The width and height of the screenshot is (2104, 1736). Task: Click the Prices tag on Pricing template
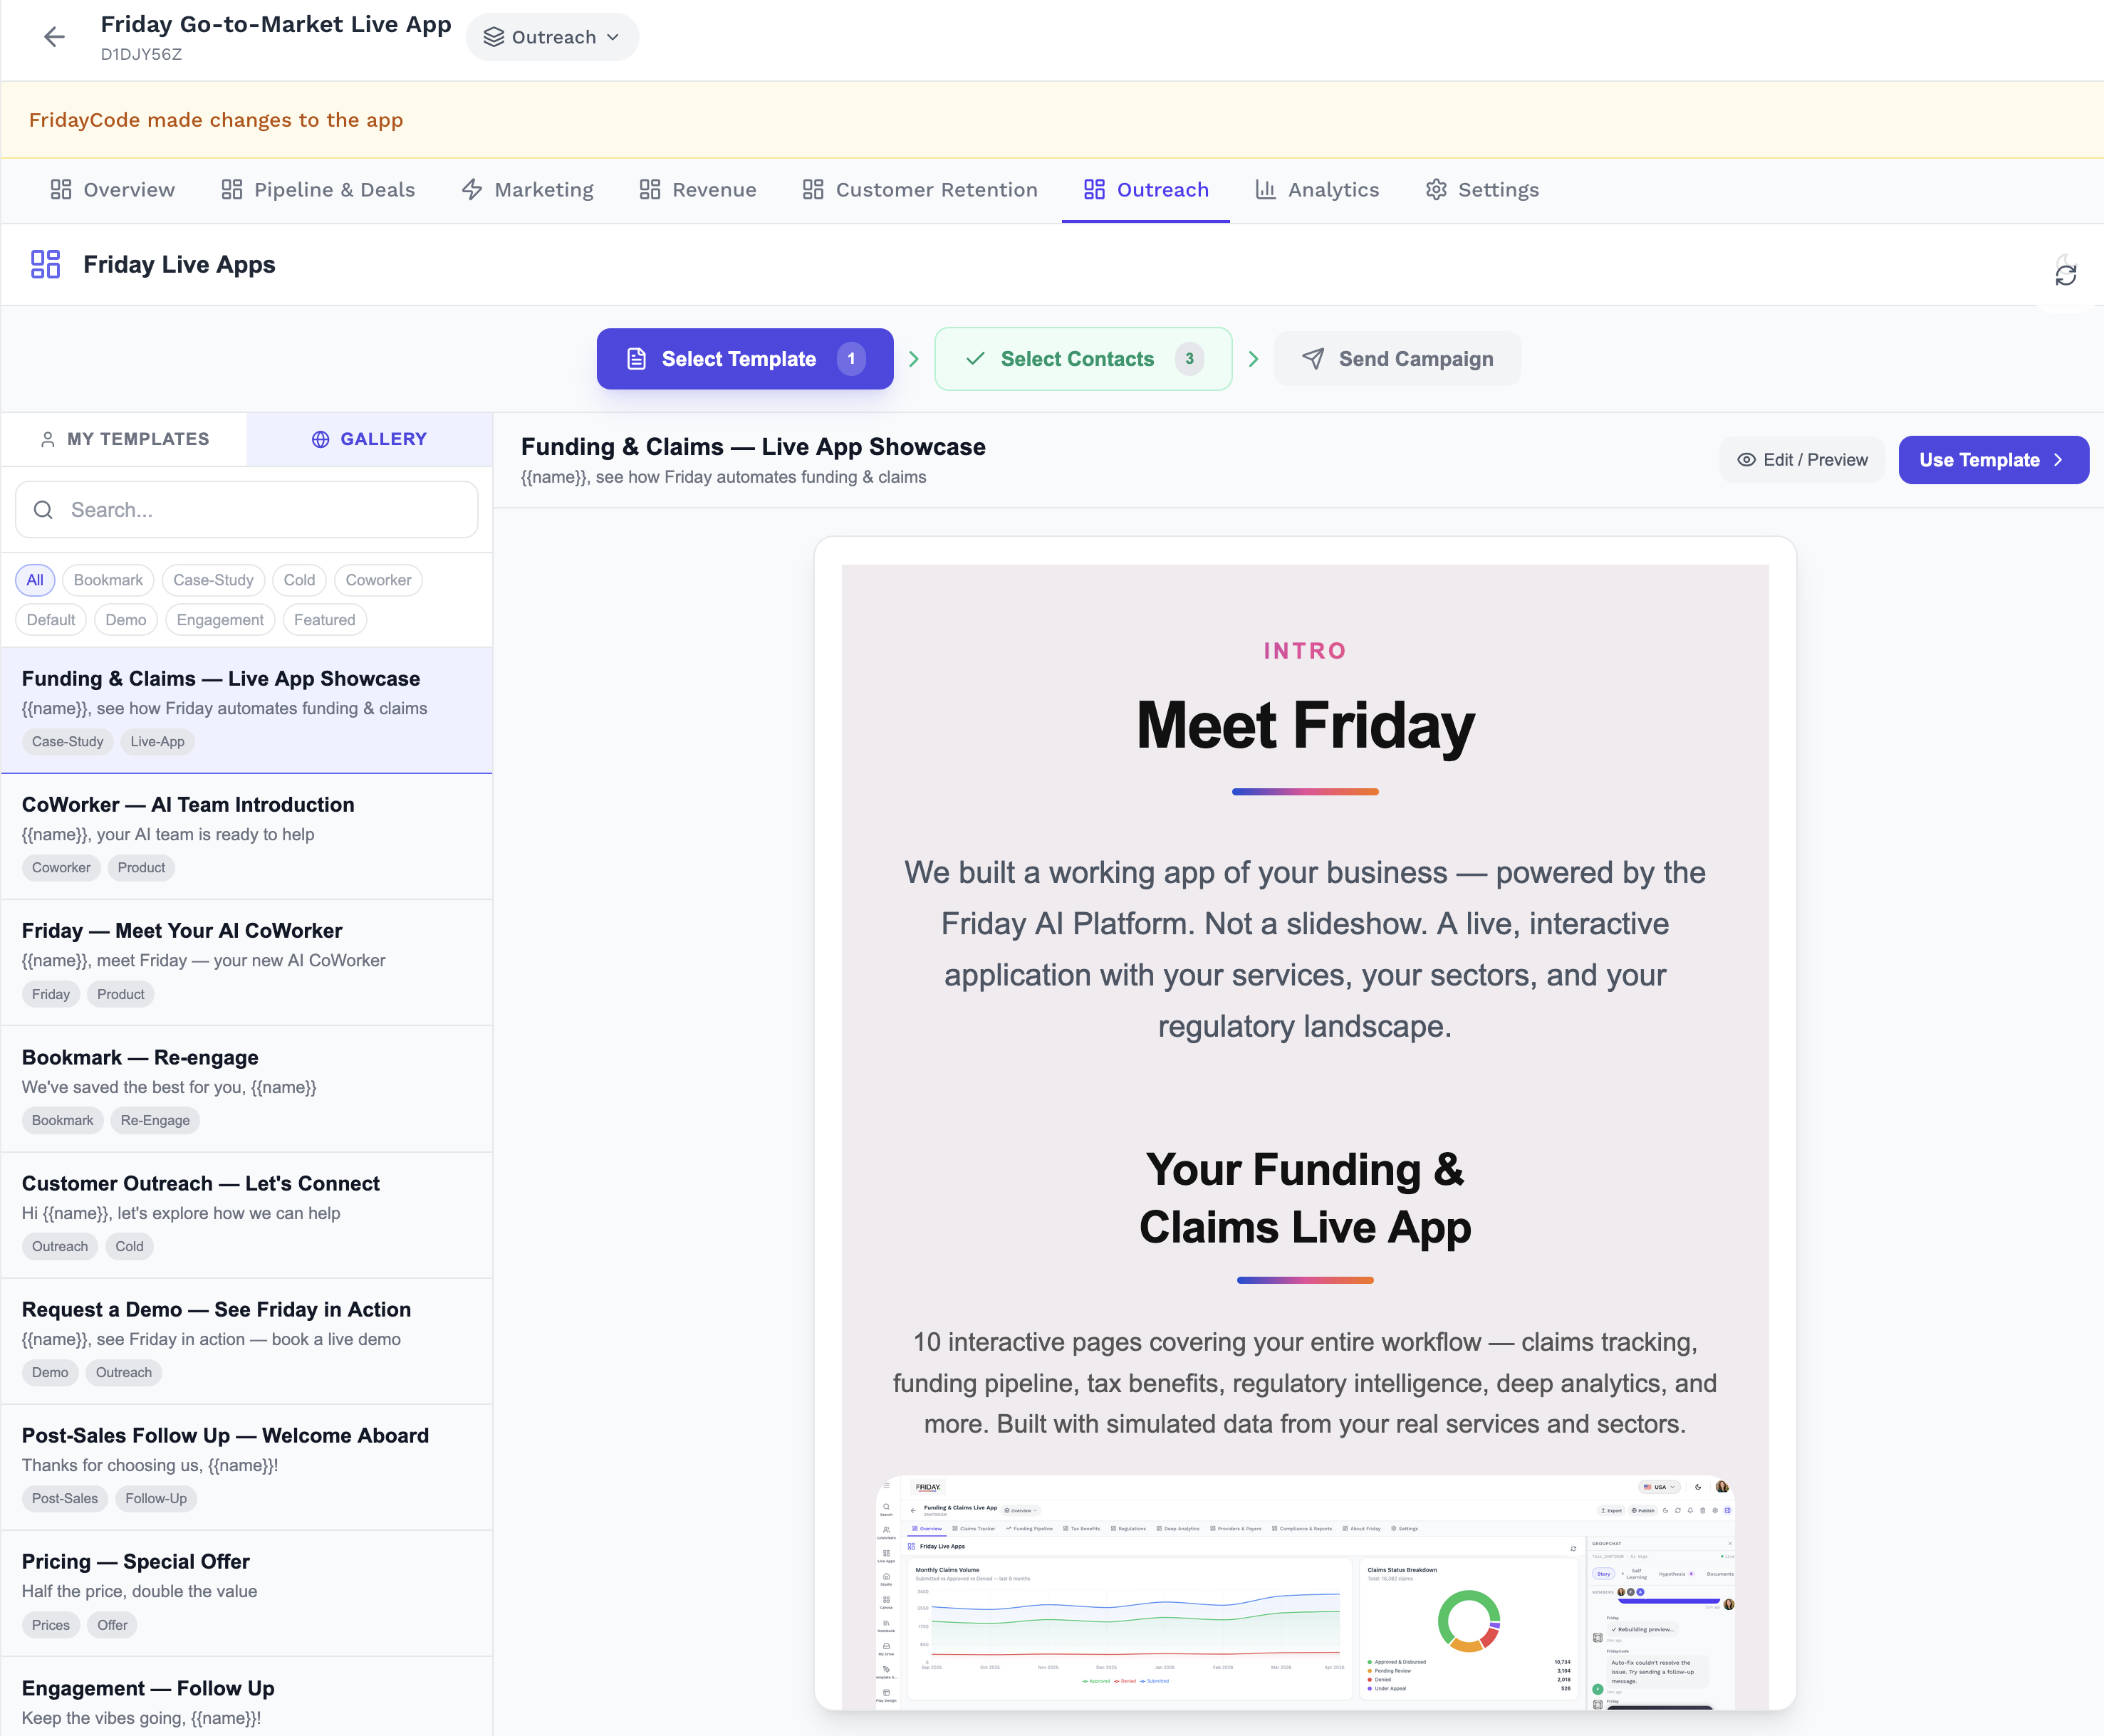[51, 1625]
